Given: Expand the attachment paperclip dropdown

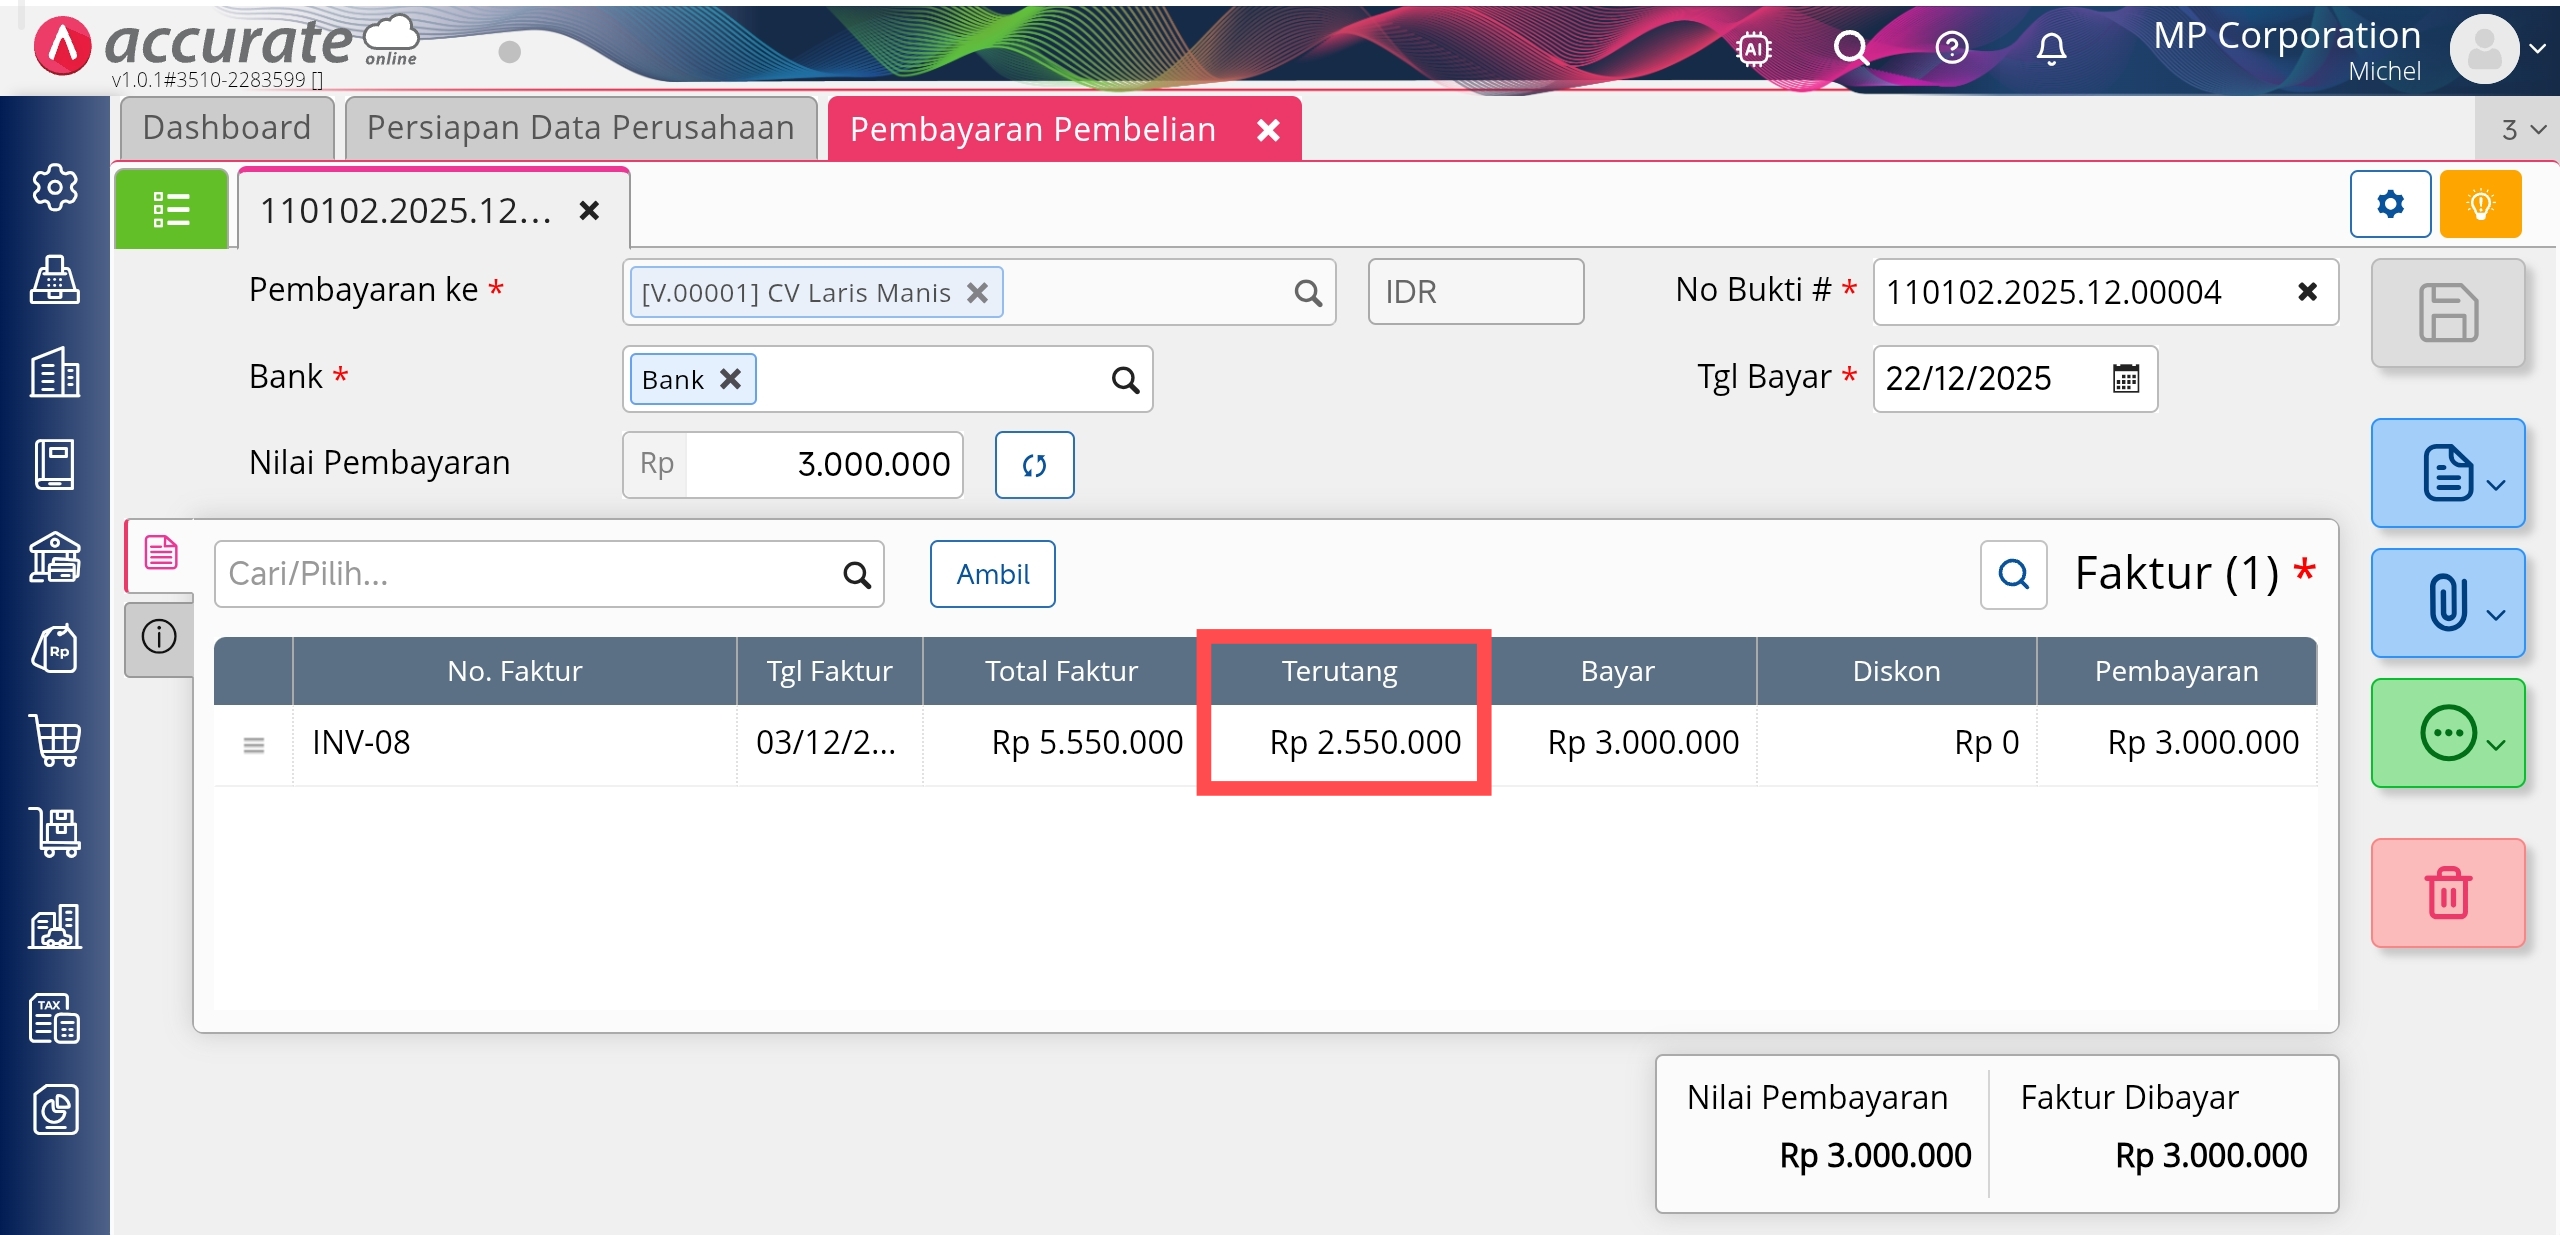Looking at the screenshot, I should point(2447,603).
